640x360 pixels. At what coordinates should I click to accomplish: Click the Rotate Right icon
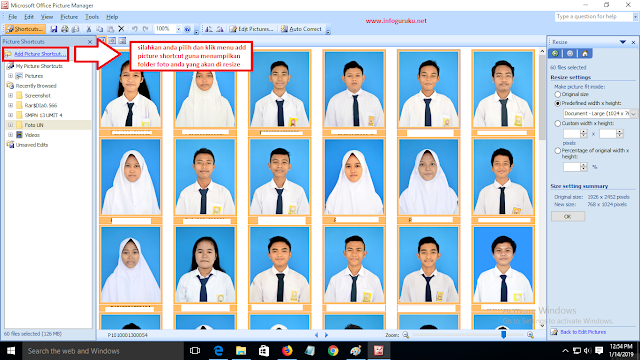pyautogui.click(x=220, y=29)
